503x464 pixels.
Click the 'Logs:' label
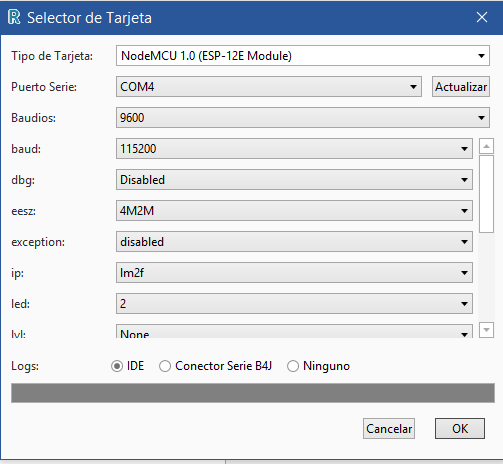click(x=25, y=366)
